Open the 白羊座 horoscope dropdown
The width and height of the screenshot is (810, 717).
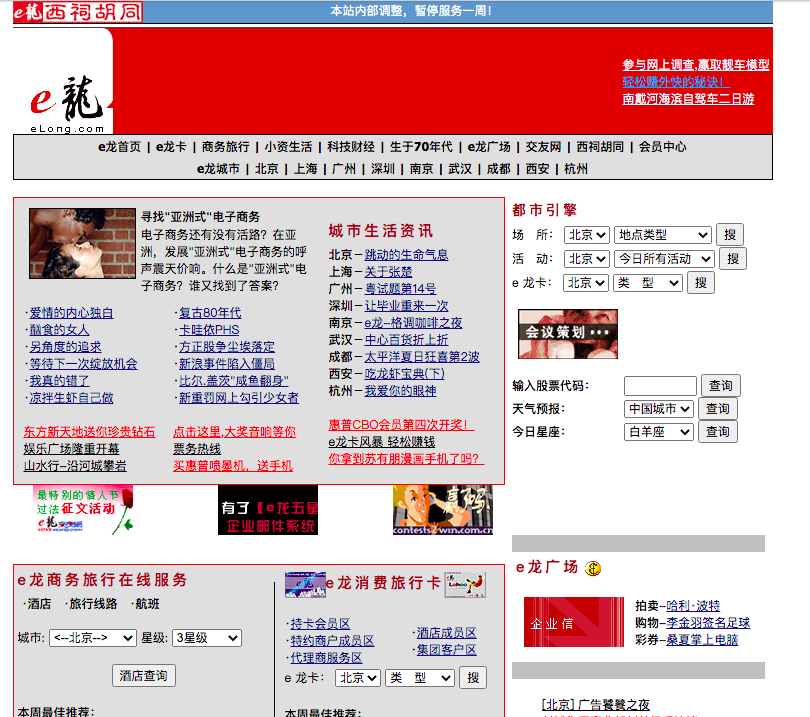point(659,432)
